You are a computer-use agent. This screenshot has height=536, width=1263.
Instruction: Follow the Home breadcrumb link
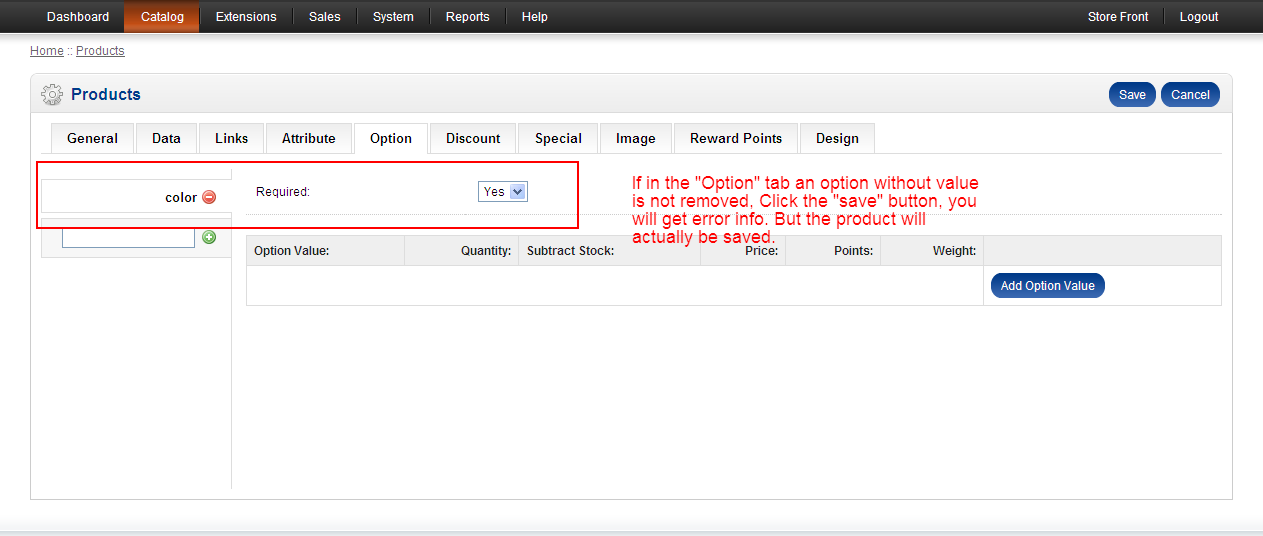pos(47,51)
